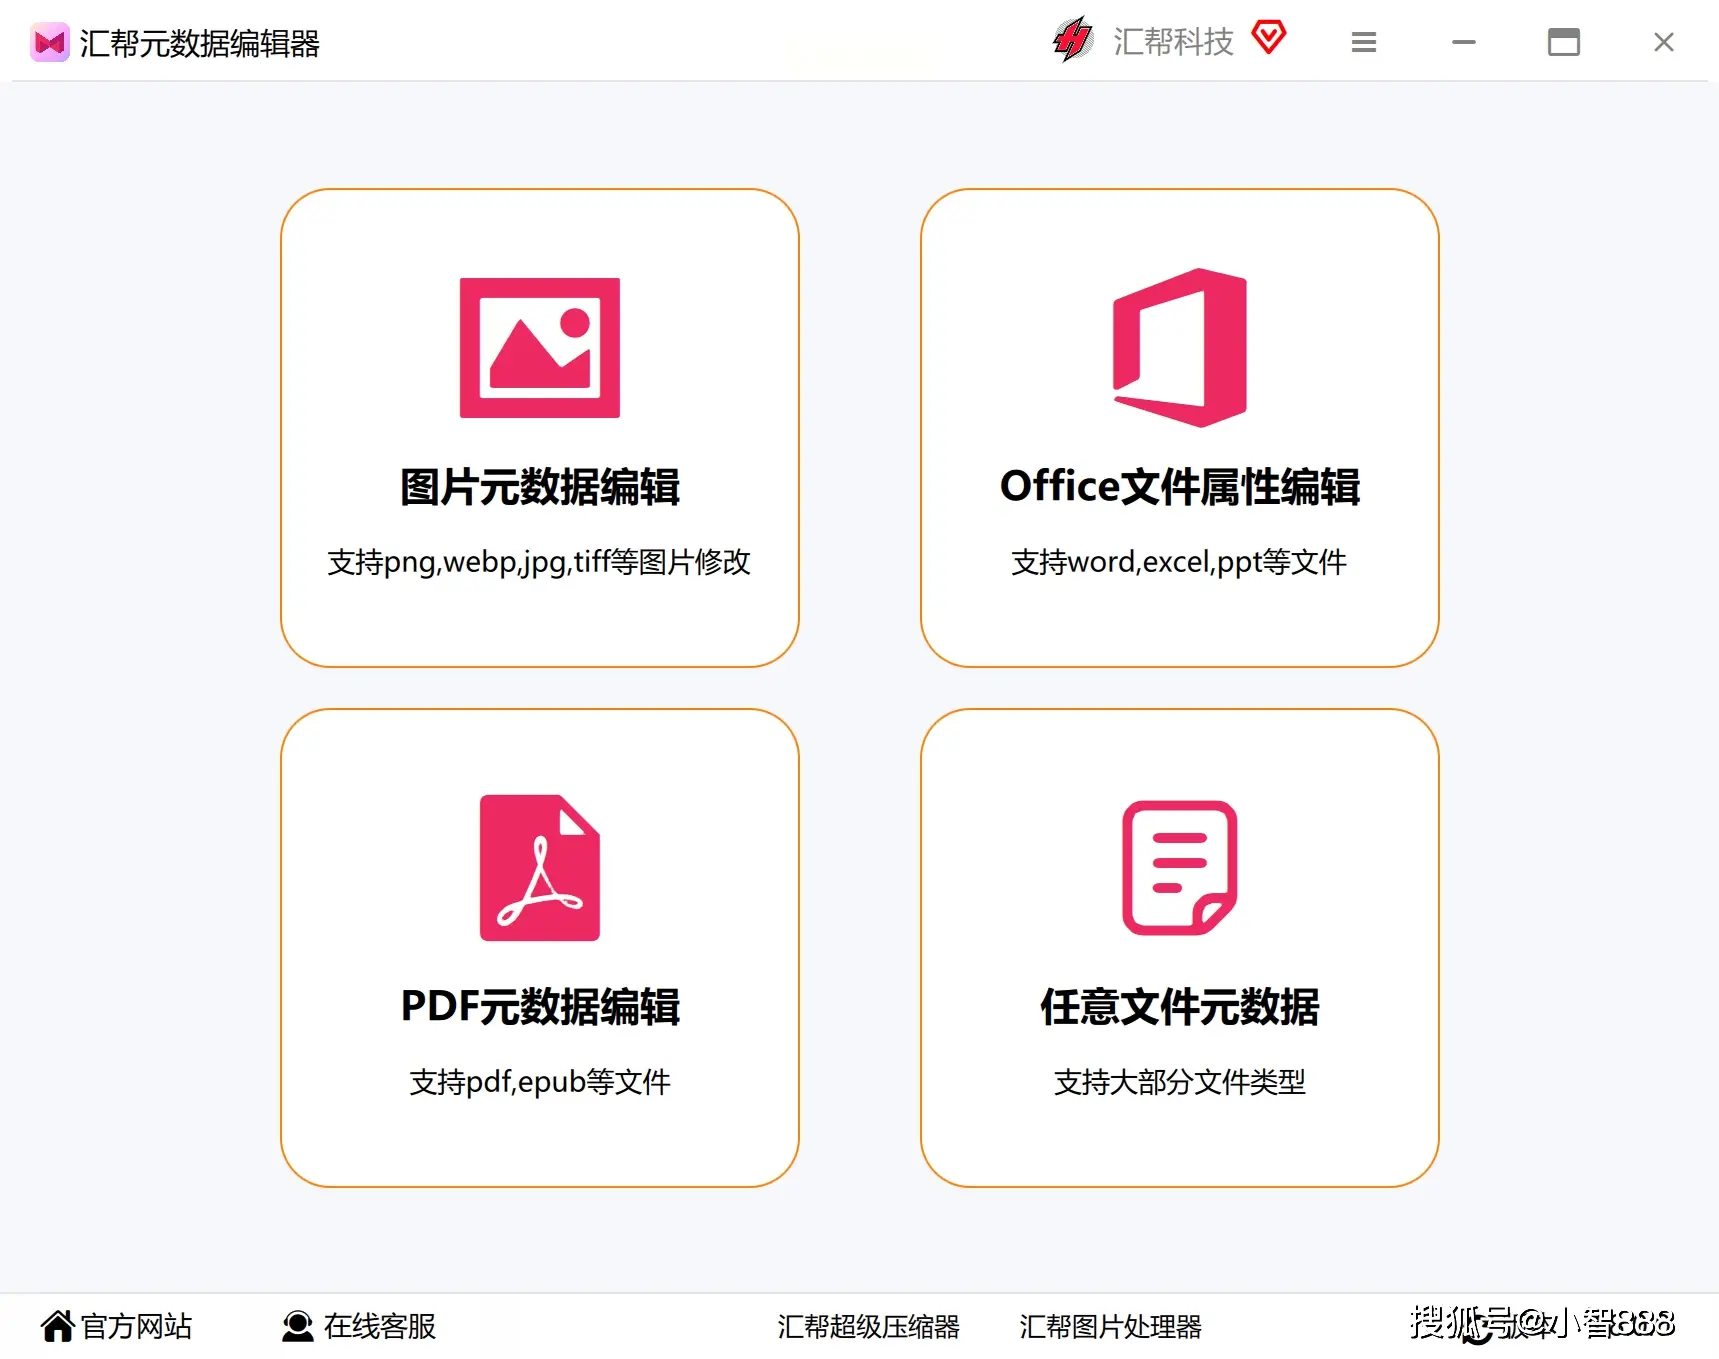
Task: Click the 汇帮元数据编辑器 title text
Action: pos(202,43)
